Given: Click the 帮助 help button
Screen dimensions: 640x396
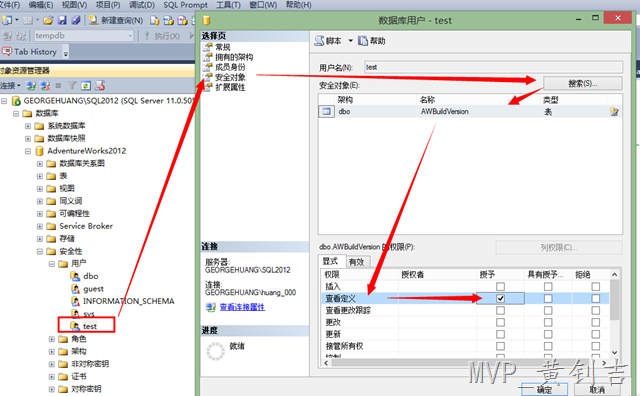Looking at the screenshot, I should [372, 41].
